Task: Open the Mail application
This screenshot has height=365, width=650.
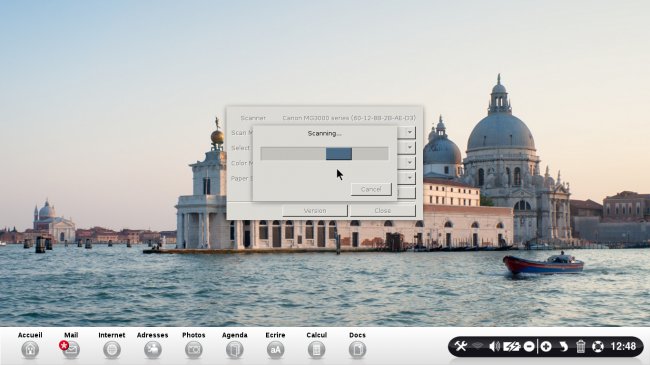Action: [x=71, y=350]
